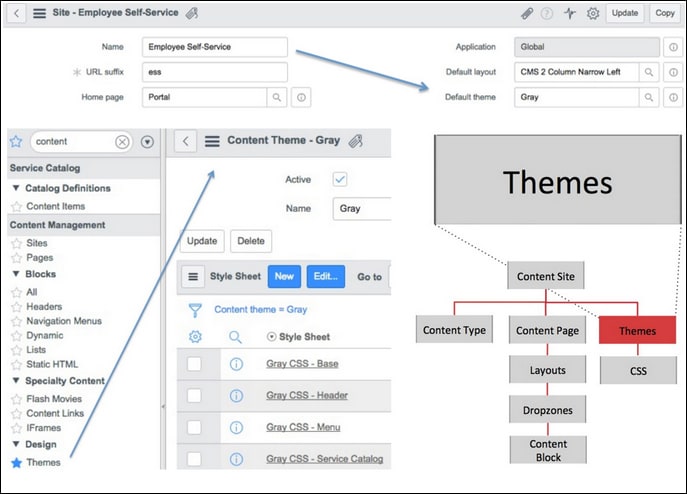Open list personalize gear icon
Image resolution: width=687 pixels, height=494 pixels.
[195, 337]
